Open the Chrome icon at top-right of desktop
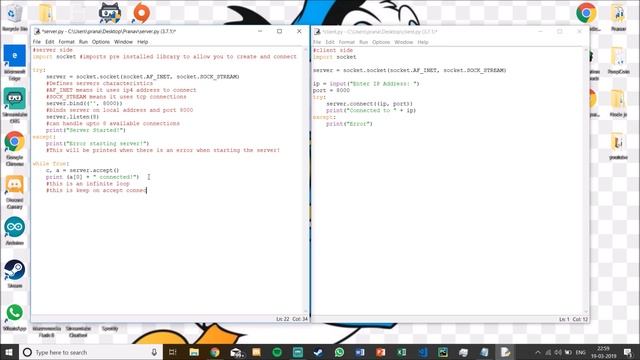640x360 pixels. pos(586,13)
